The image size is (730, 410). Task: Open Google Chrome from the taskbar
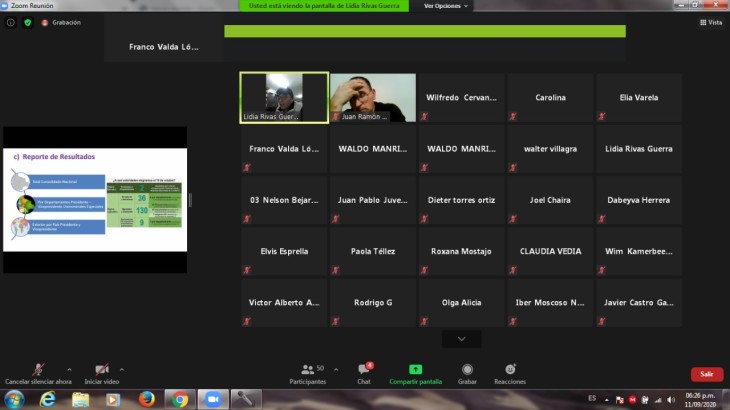point(179,399)
